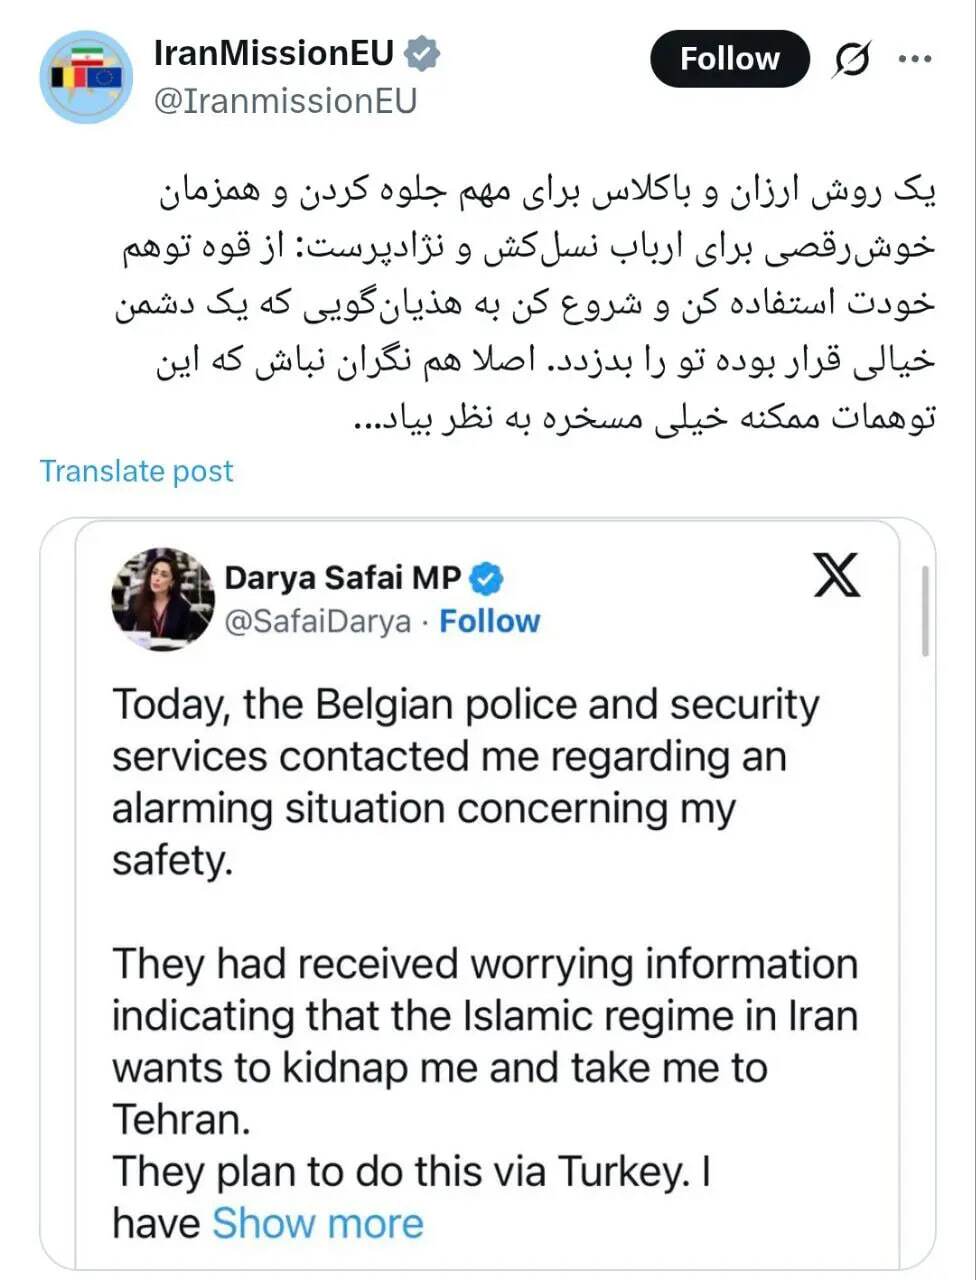The height and width of the screenshot is (1280, 976).
Task: Open the three-dot overflow dropdown
Action: click(915, 58)
